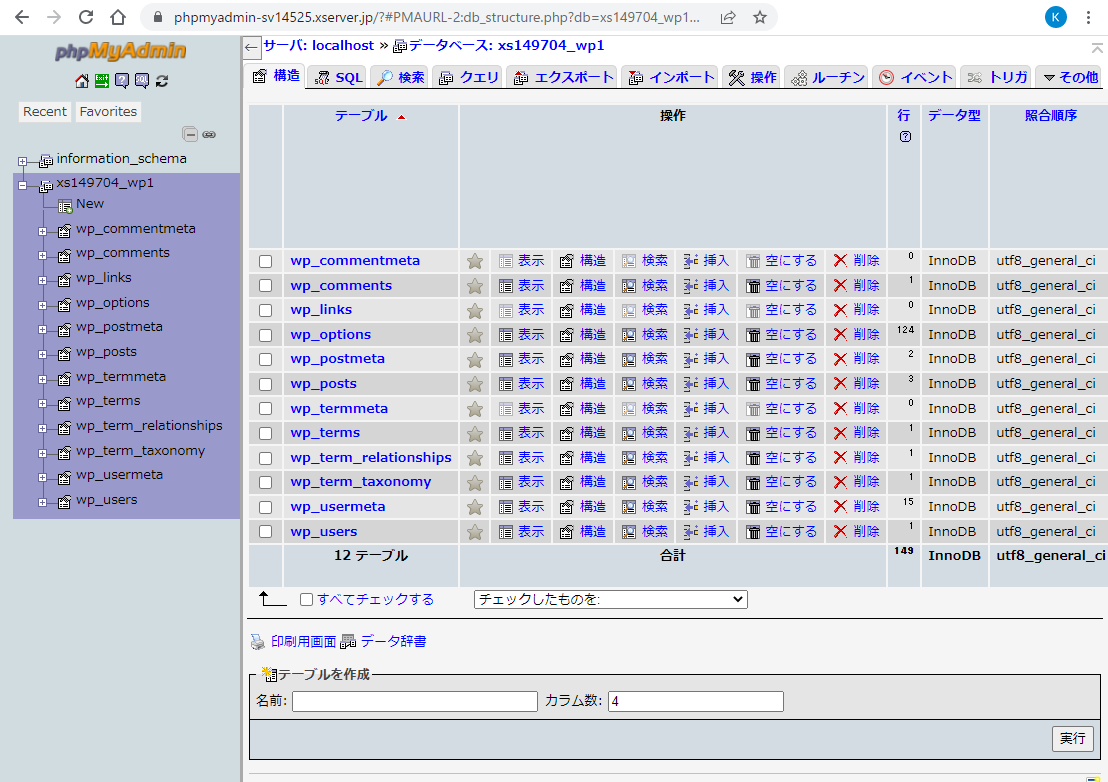Open the wp_term_relationships table link

point(371,457)
